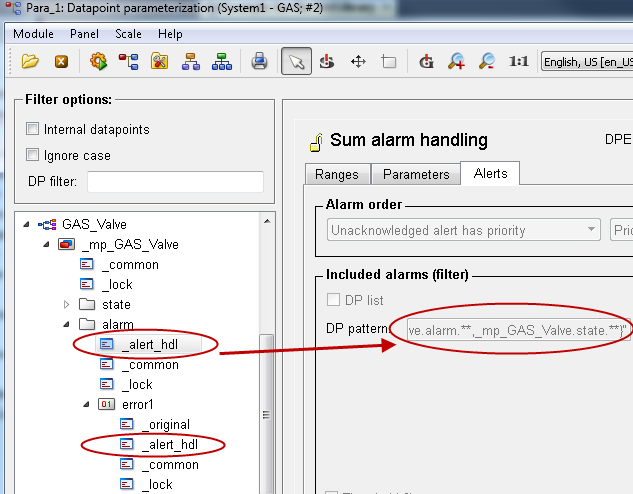Click the zoom out magnifier icon

(487, 61)
